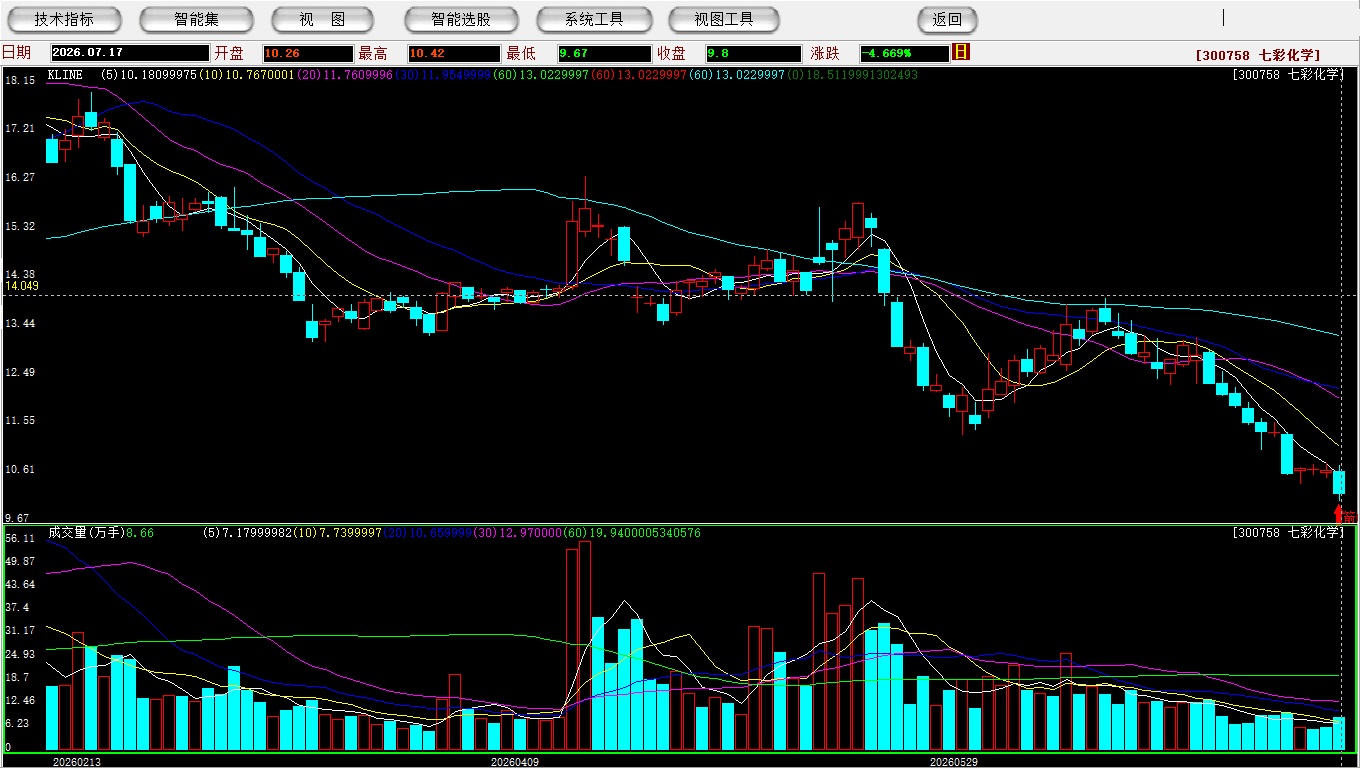Screen dimensions: 1360x768
Task: Click the 12.49 price axis label
Action: [x=20, y=372]
